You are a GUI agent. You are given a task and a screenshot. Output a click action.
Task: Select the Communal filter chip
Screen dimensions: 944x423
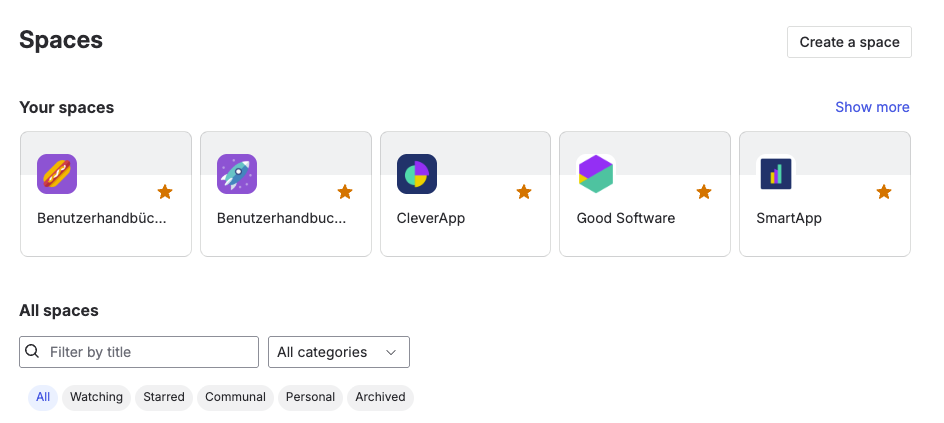point(235,397)
